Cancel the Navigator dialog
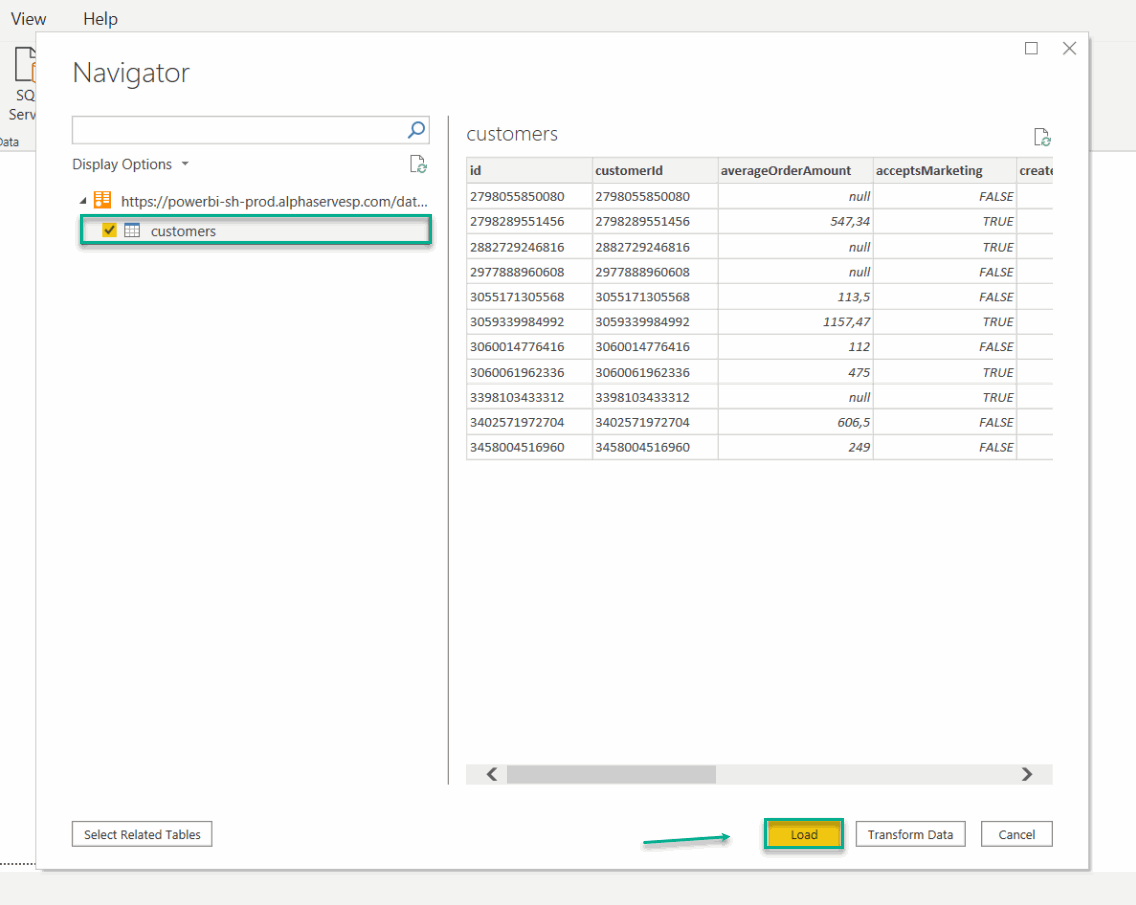Viewport: 1136px width, 905px height. tap(1017, 834)
